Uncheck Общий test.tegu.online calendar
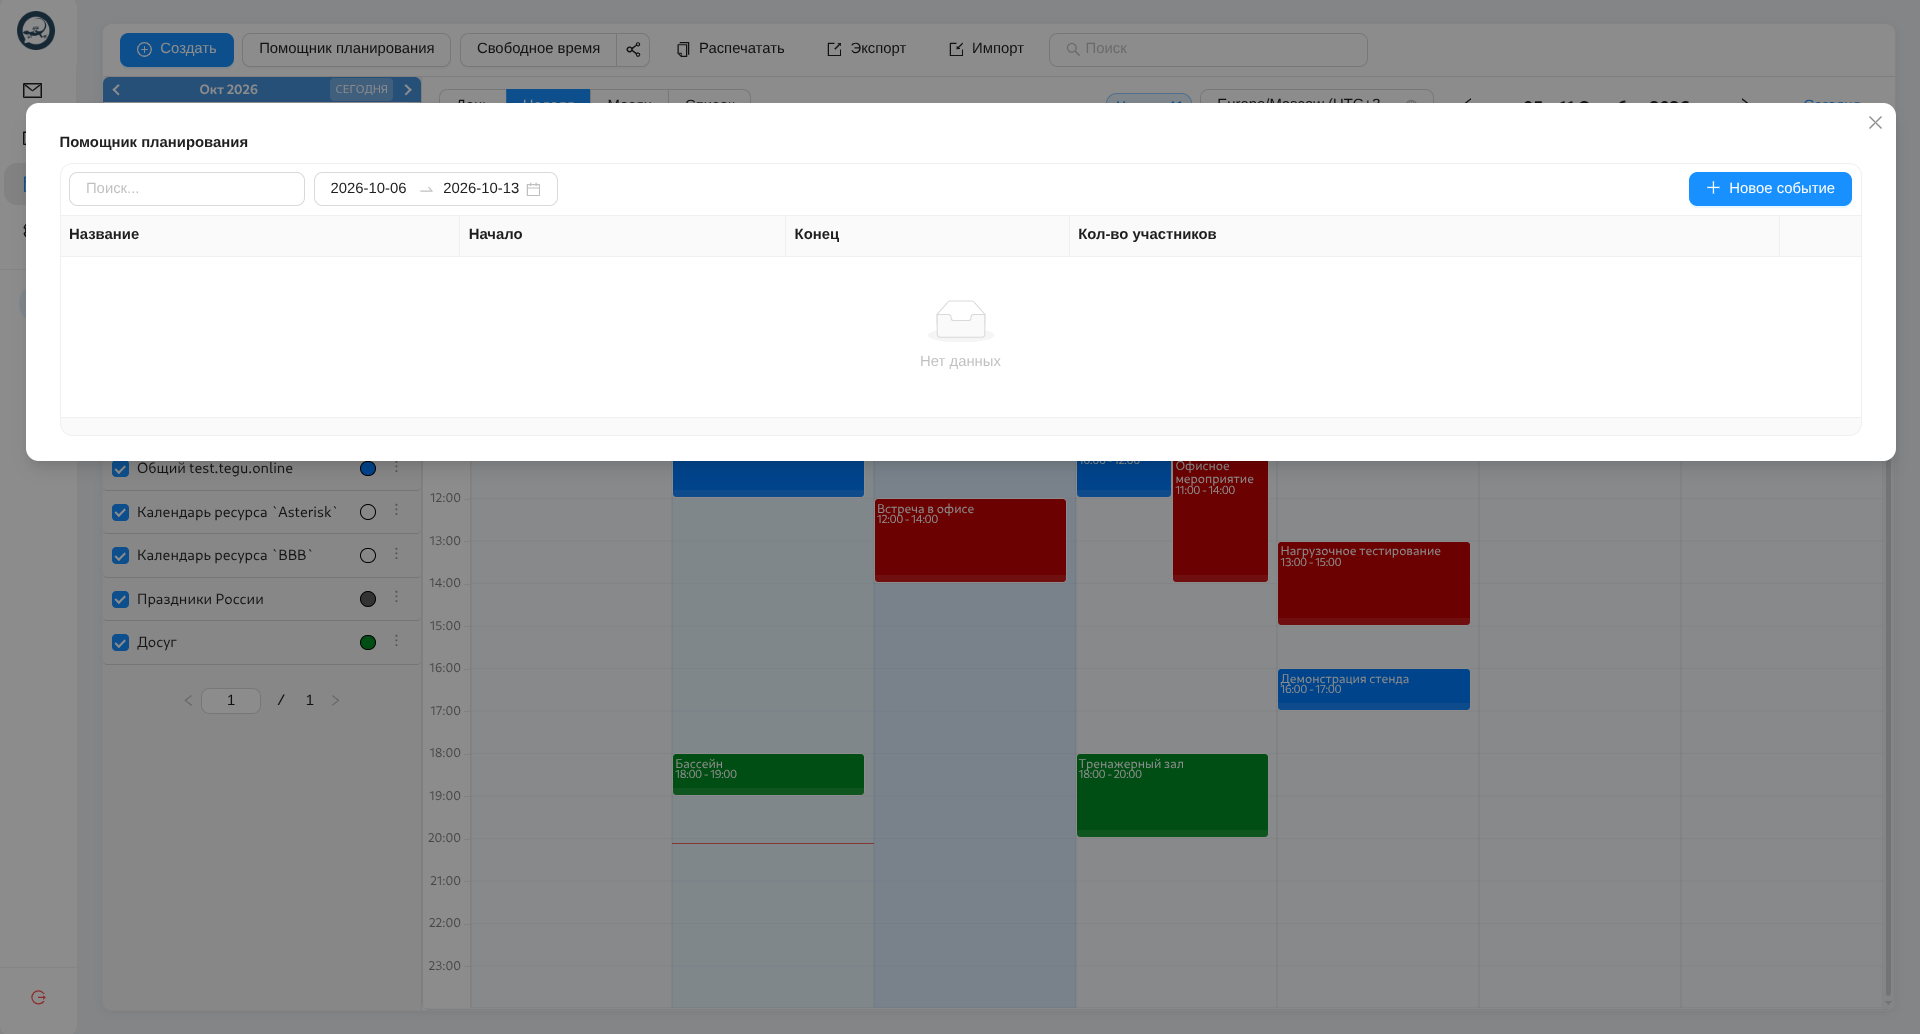Screen dimensions: 1920x1034 pos(121,469)
